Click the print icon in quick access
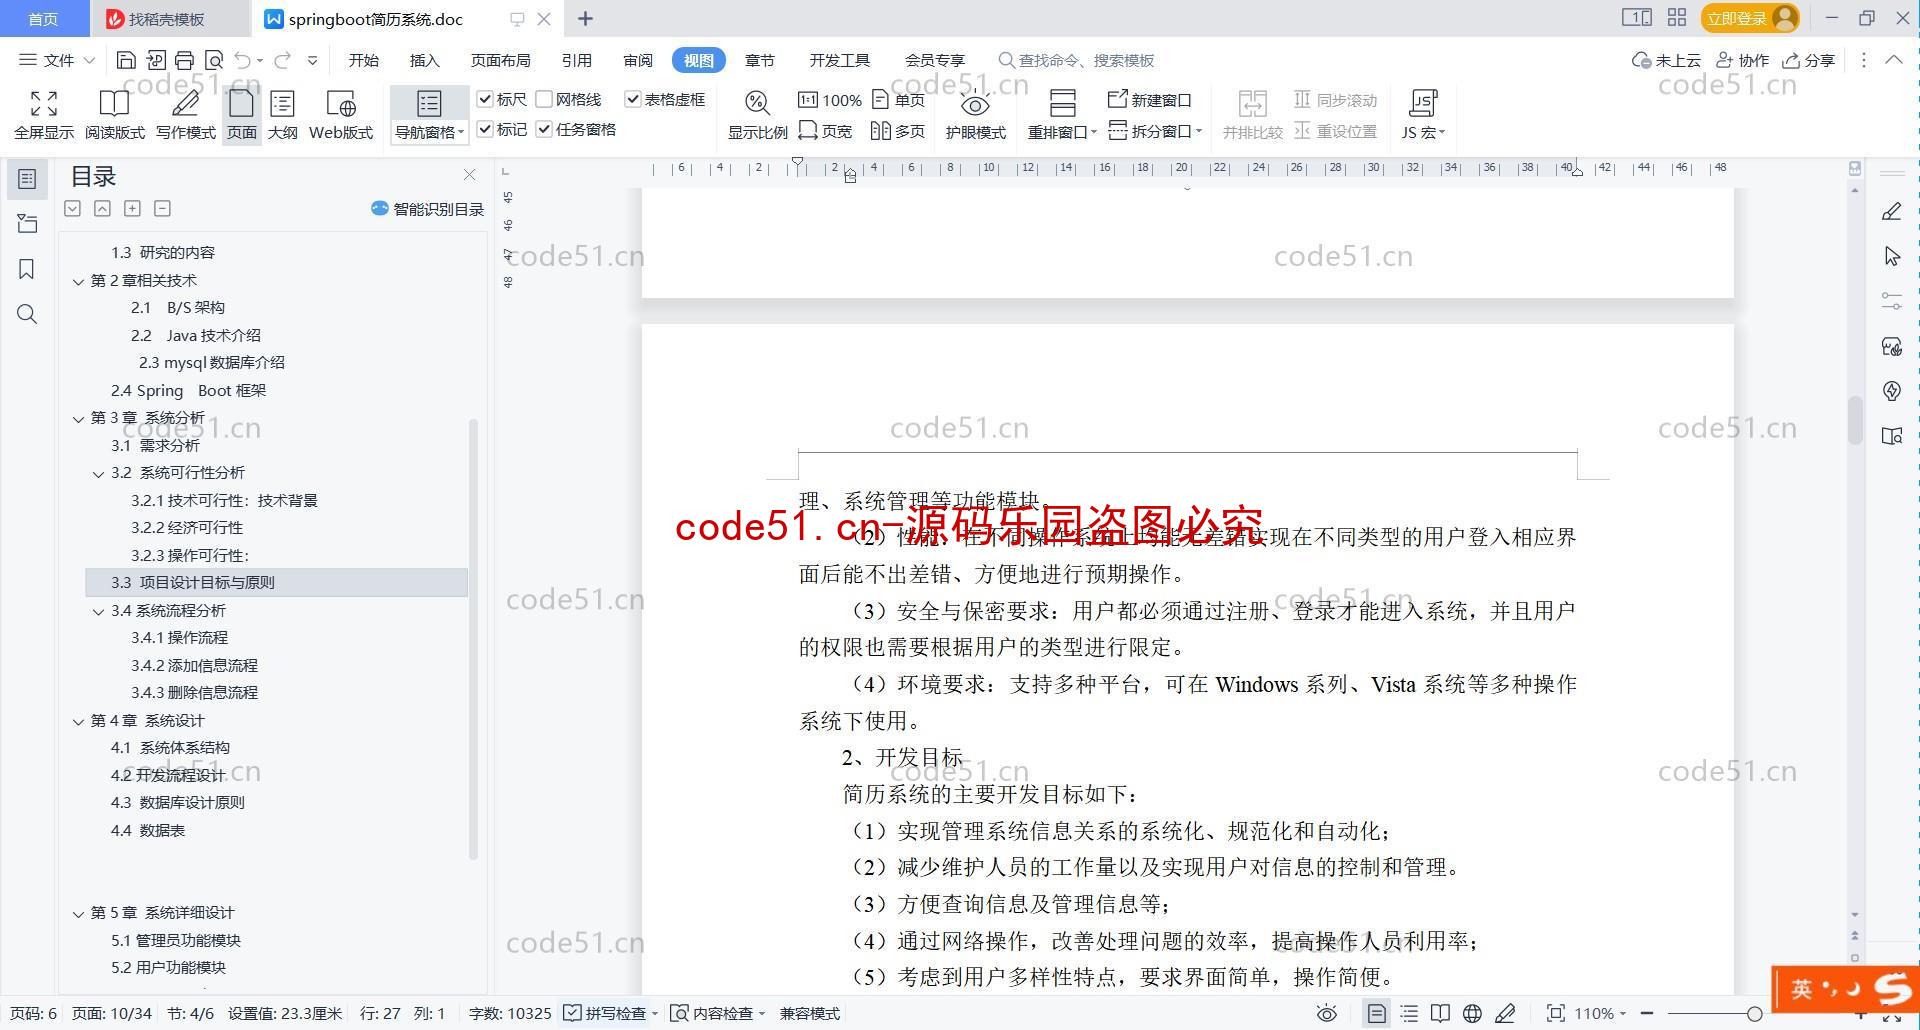The image size is (1920, 1030). click(x=184, y=60)
